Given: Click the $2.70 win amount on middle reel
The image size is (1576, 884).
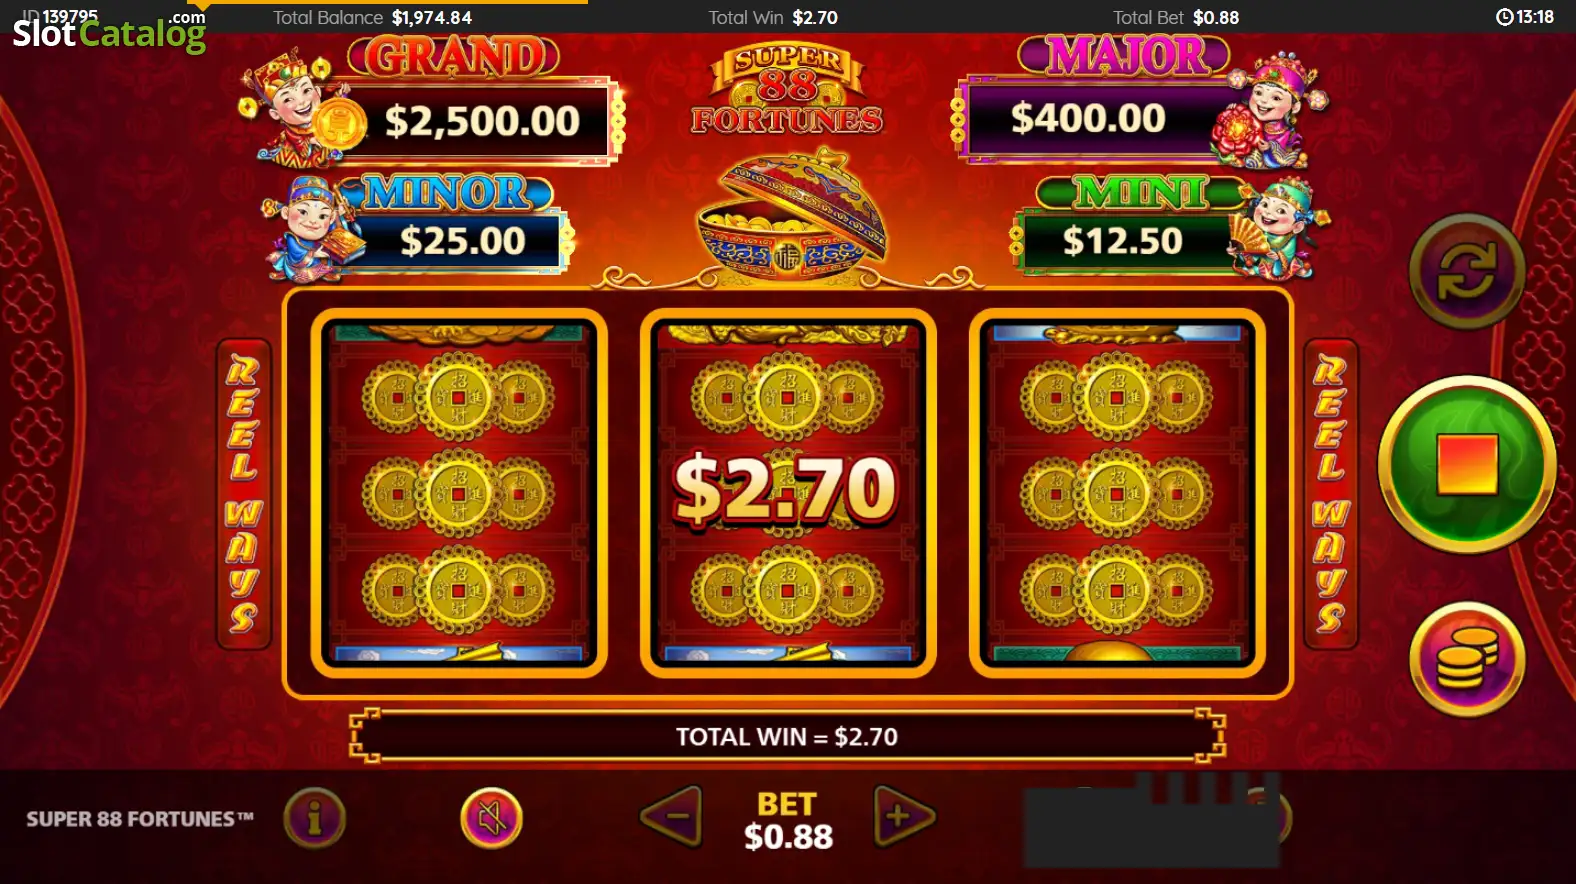Looking at the screenshot, I should coord(786,490).
